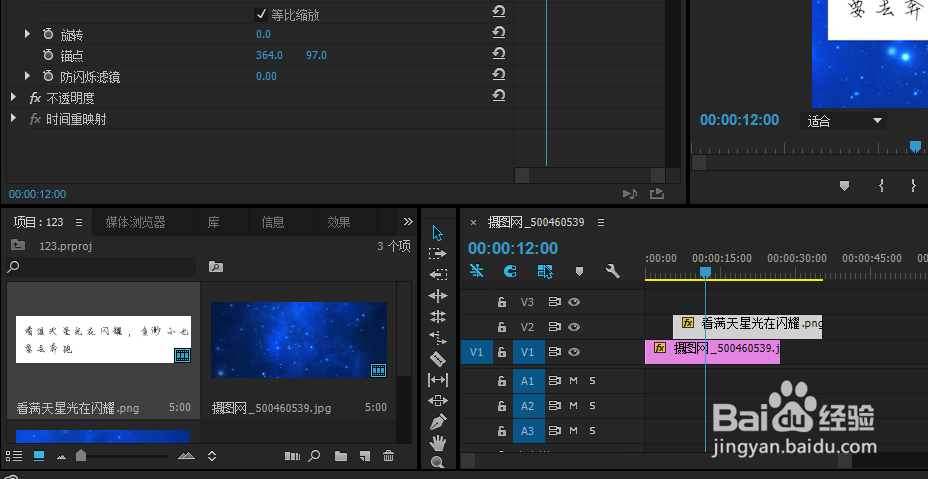Viewport: 928px width, 479px height.
Task: Open project panel menu beside 项目: 123
Action: tap(79, 222)
